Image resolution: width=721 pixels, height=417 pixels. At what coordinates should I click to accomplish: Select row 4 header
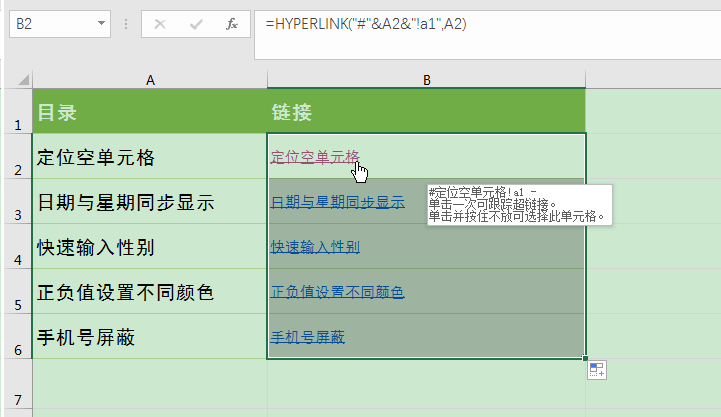click(18, 246)
